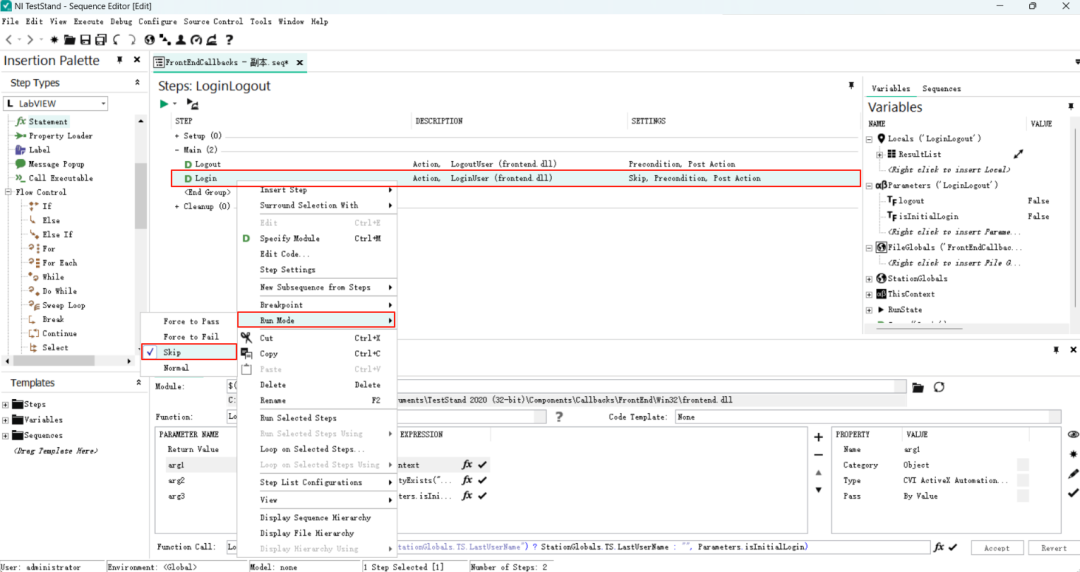Open station globals globe icon in toolbar
Viewport: 1080px width, 572px height.
[149, 40]
